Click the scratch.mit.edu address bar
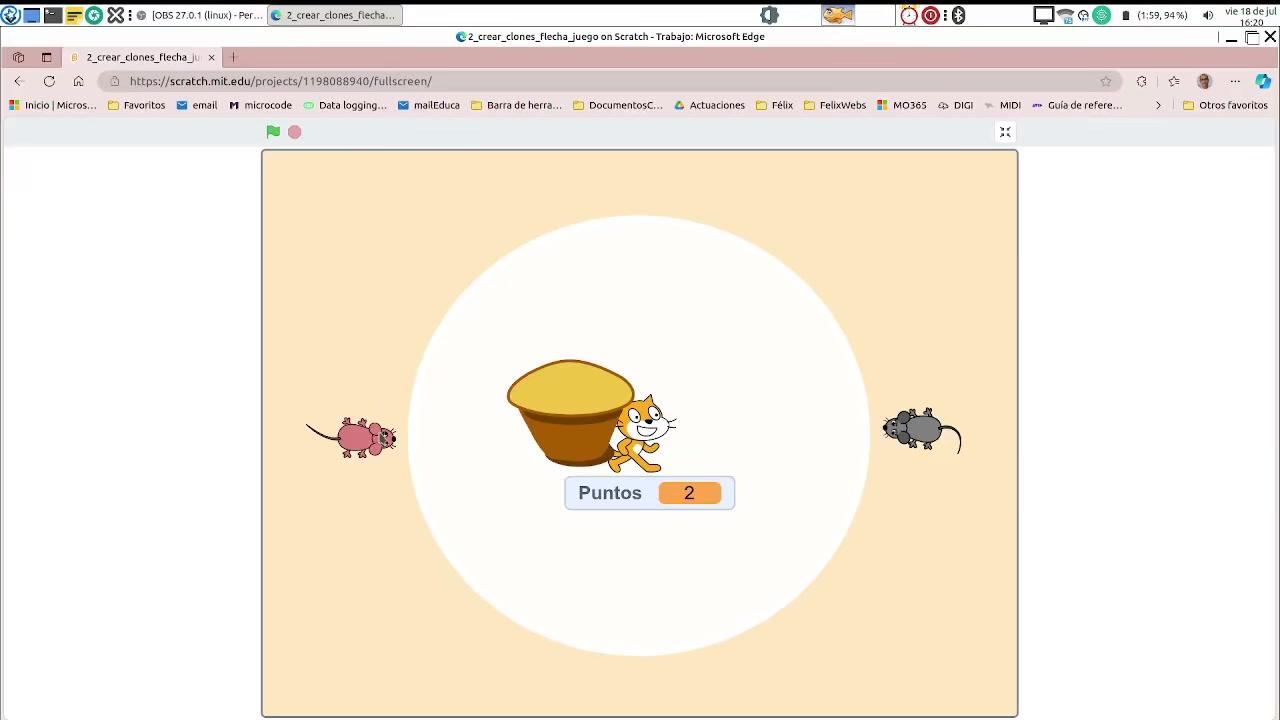This screenshot has height=720, width=1280. coord(610,81)
